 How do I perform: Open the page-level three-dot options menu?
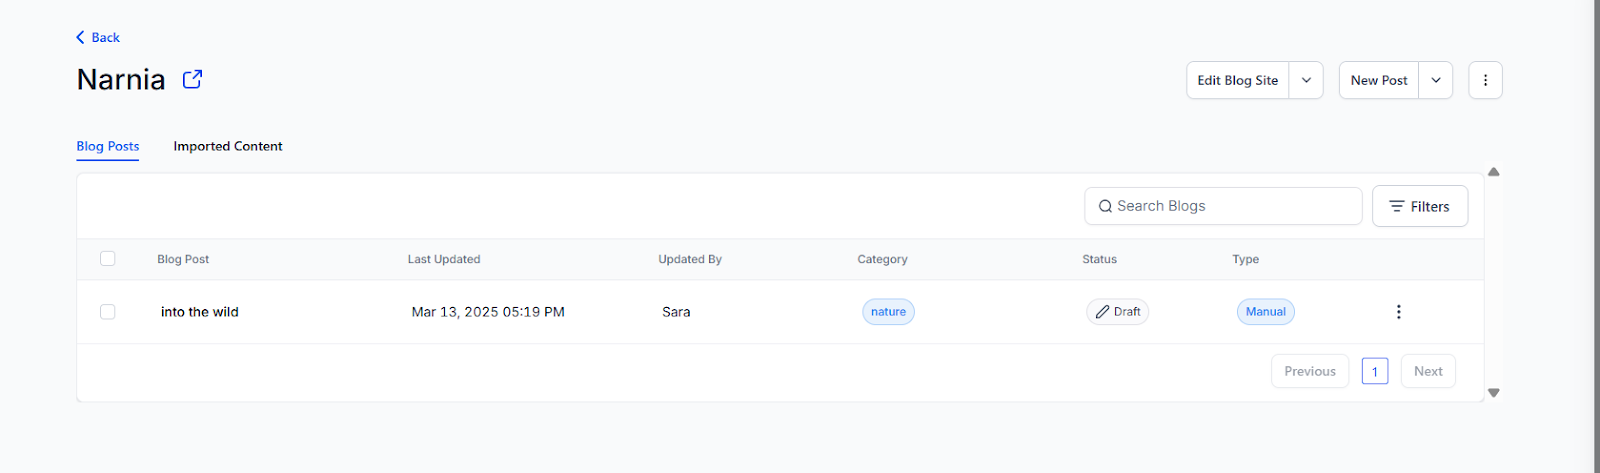(x=1485, y=80)
